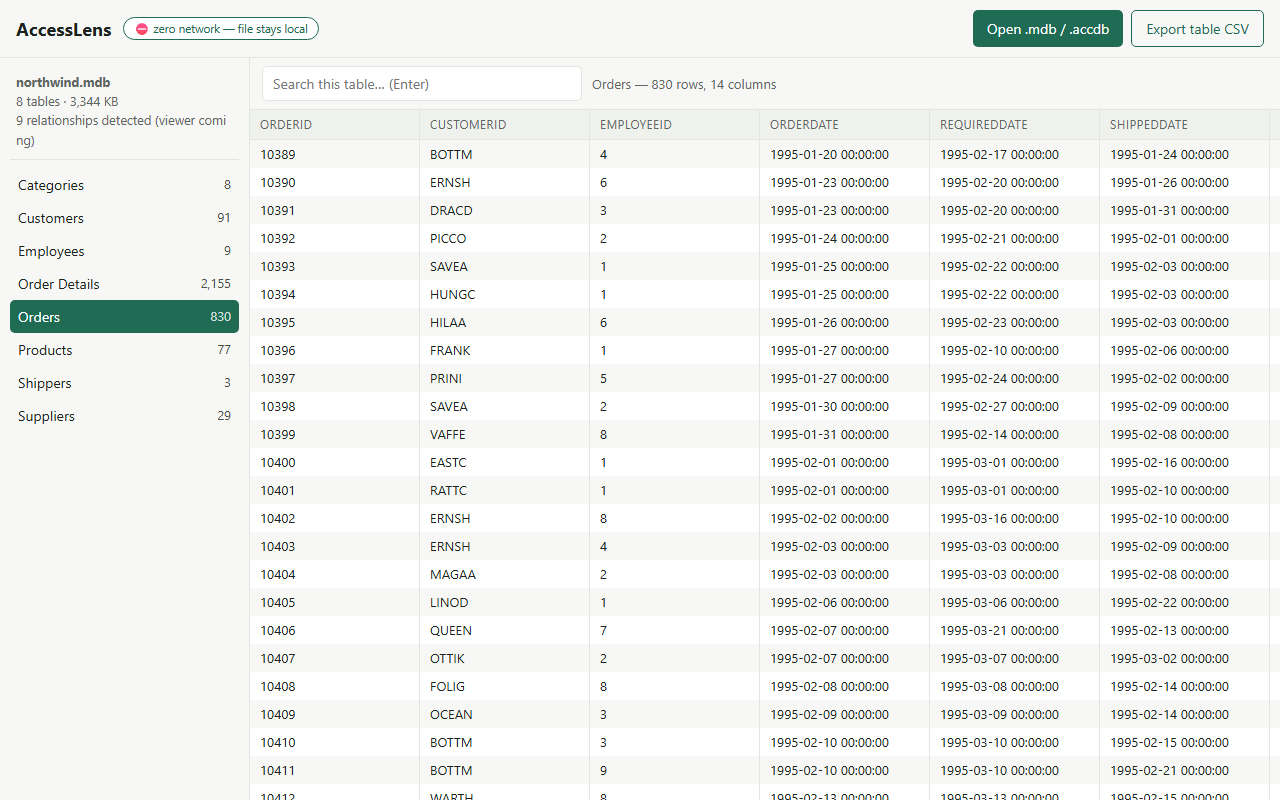Click the ORDERID column header
1280x800 pixels.
click(335, 125)
